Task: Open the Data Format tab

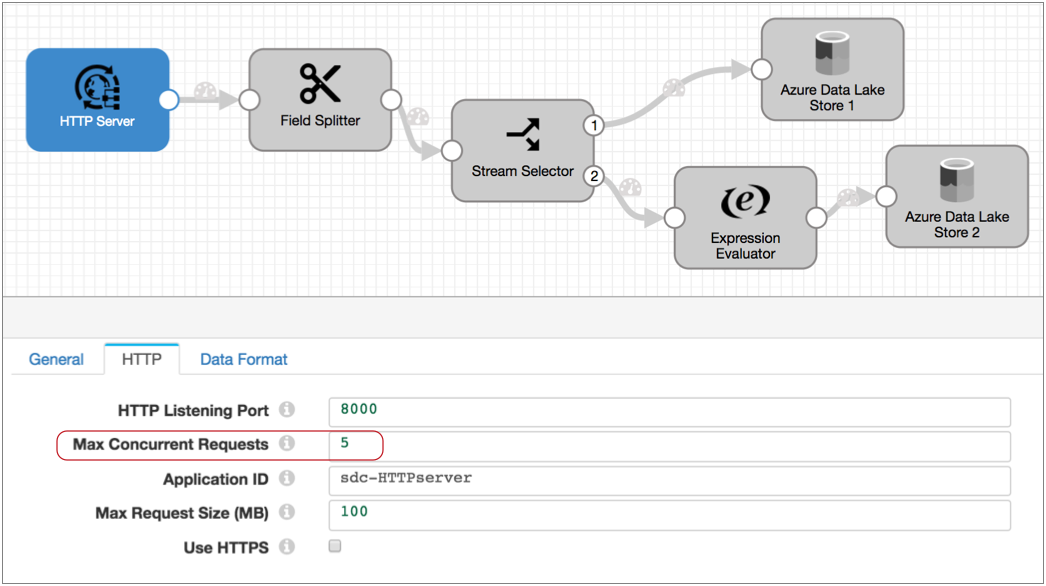Action: point(243,360)
